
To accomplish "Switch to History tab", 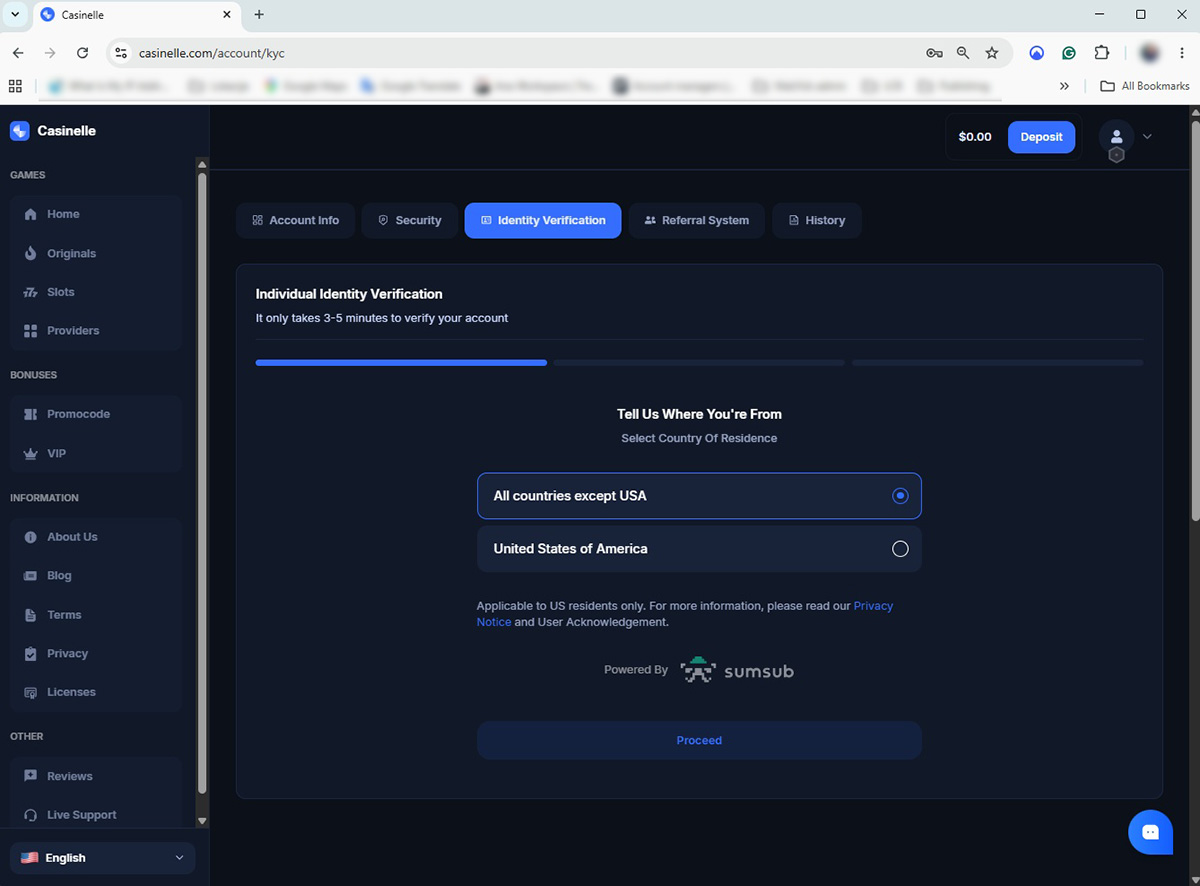I will pos(817,220).
